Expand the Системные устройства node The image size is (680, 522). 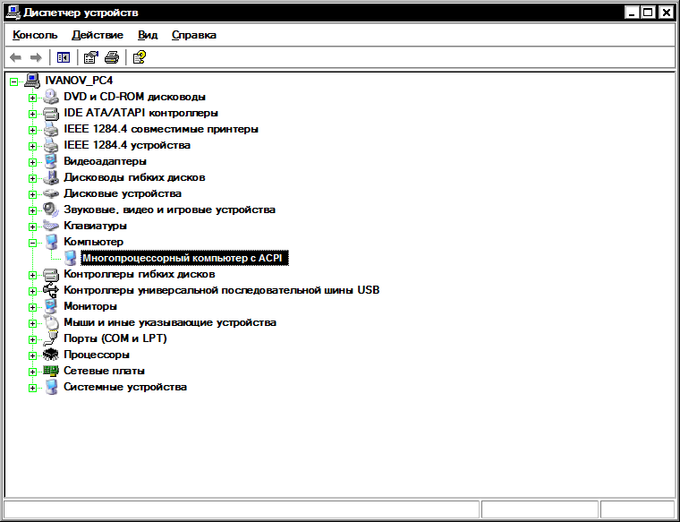pyautogui.click(x=33, y=388)
